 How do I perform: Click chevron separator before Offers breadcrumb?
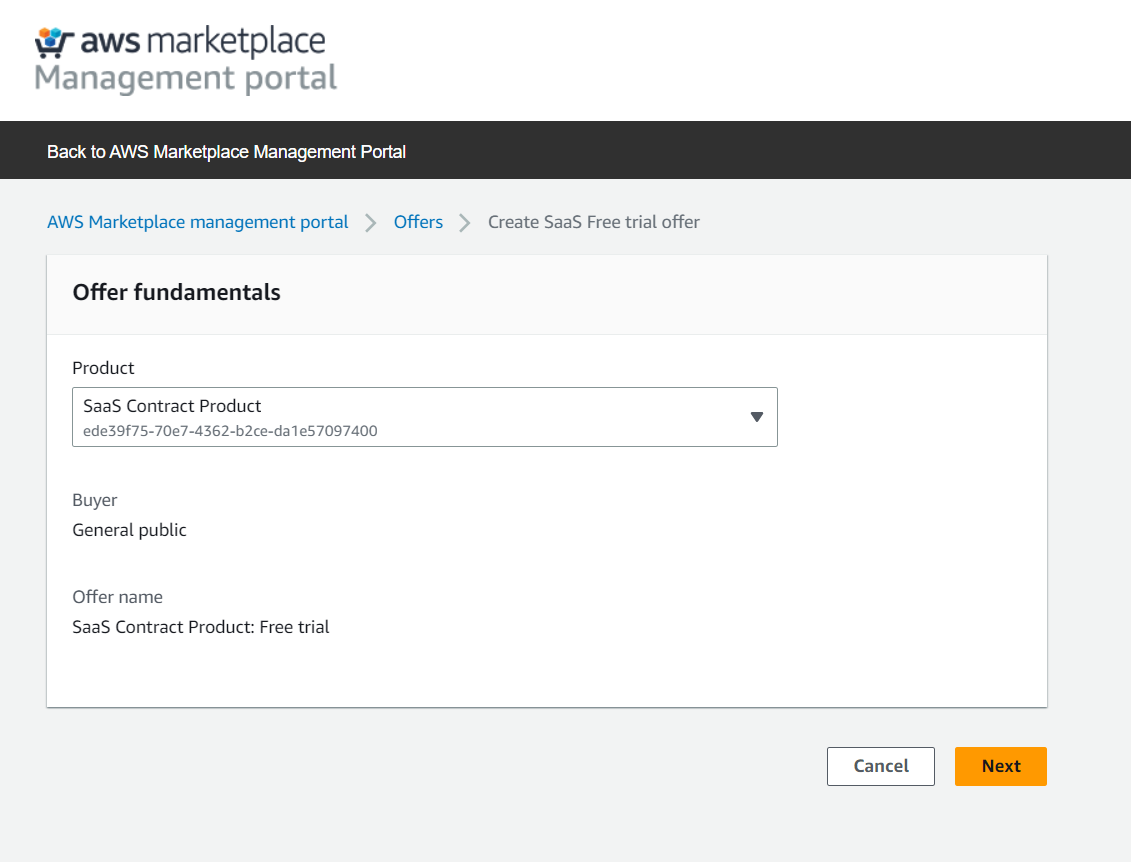(371, 223)
